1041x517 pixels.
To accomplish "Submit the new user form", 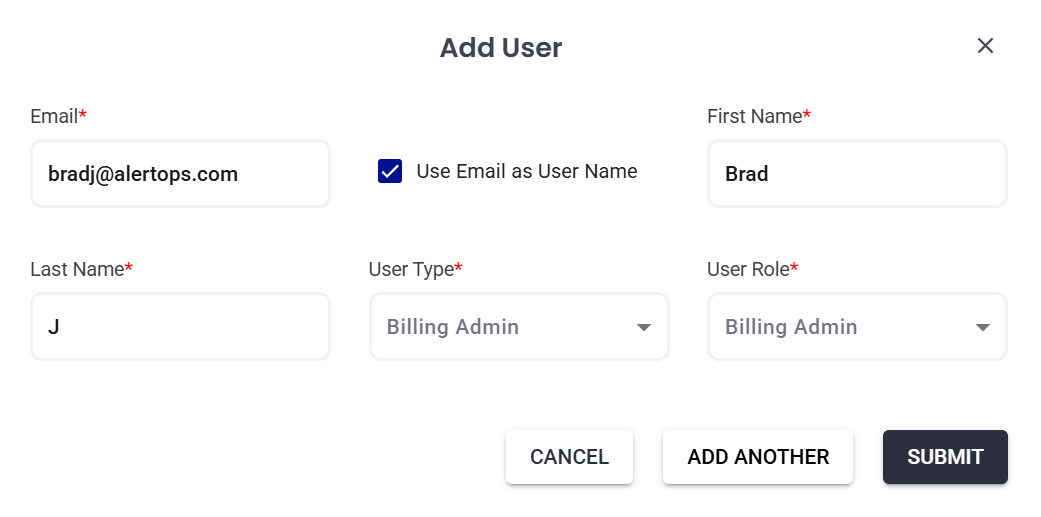I will pos(945,457).
